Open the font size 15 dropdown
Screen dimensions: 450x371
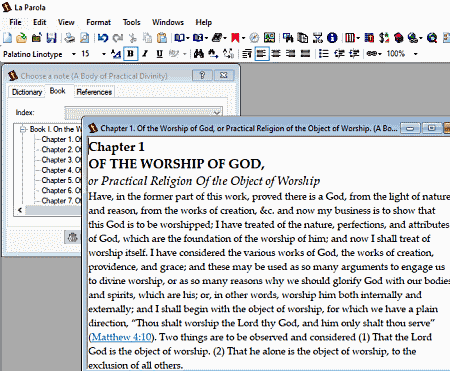click(104, 54)
